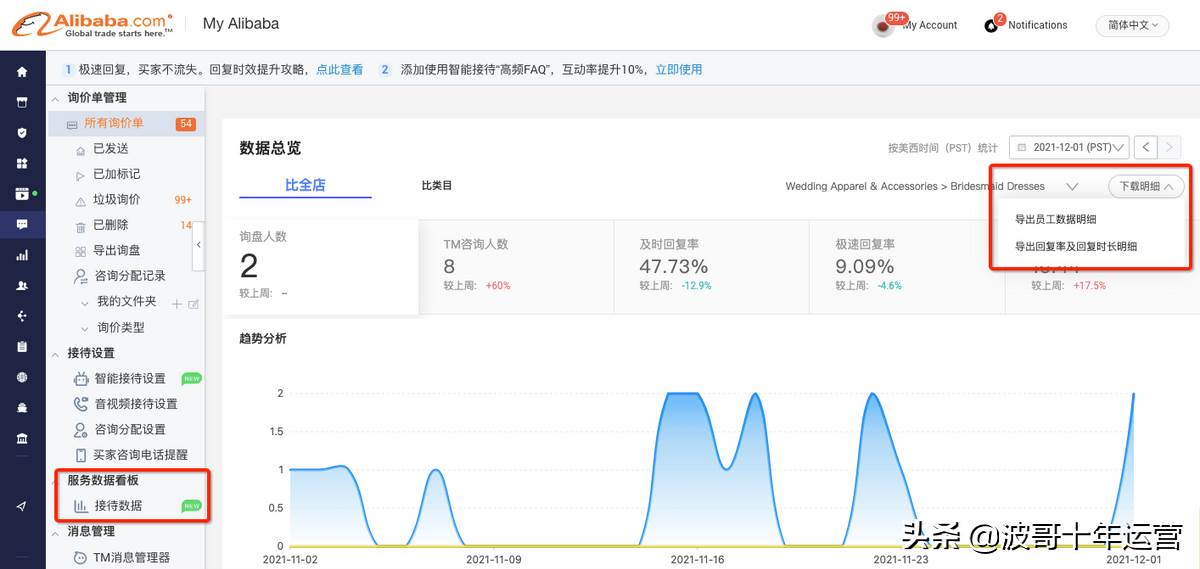Click the 接待设置 section header

(x=91, y=353)
